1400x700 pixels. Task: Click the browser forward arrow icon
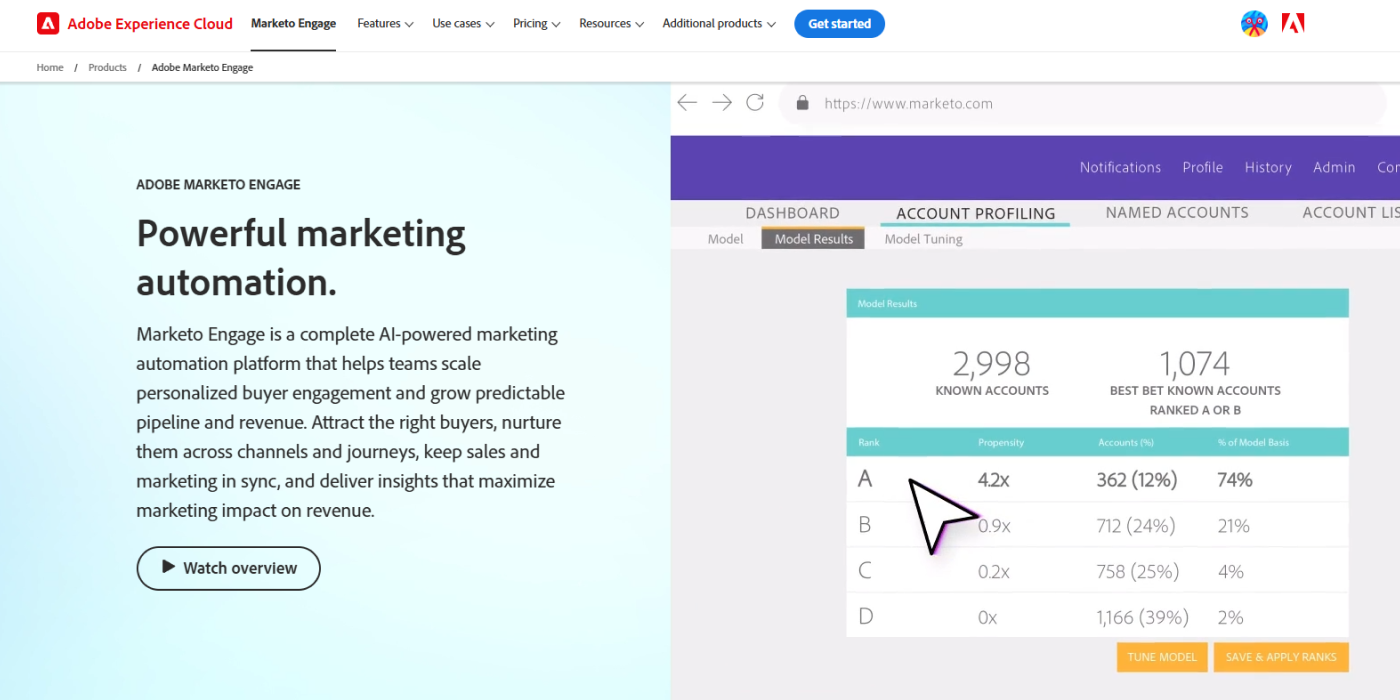click(x=722, y=103)
